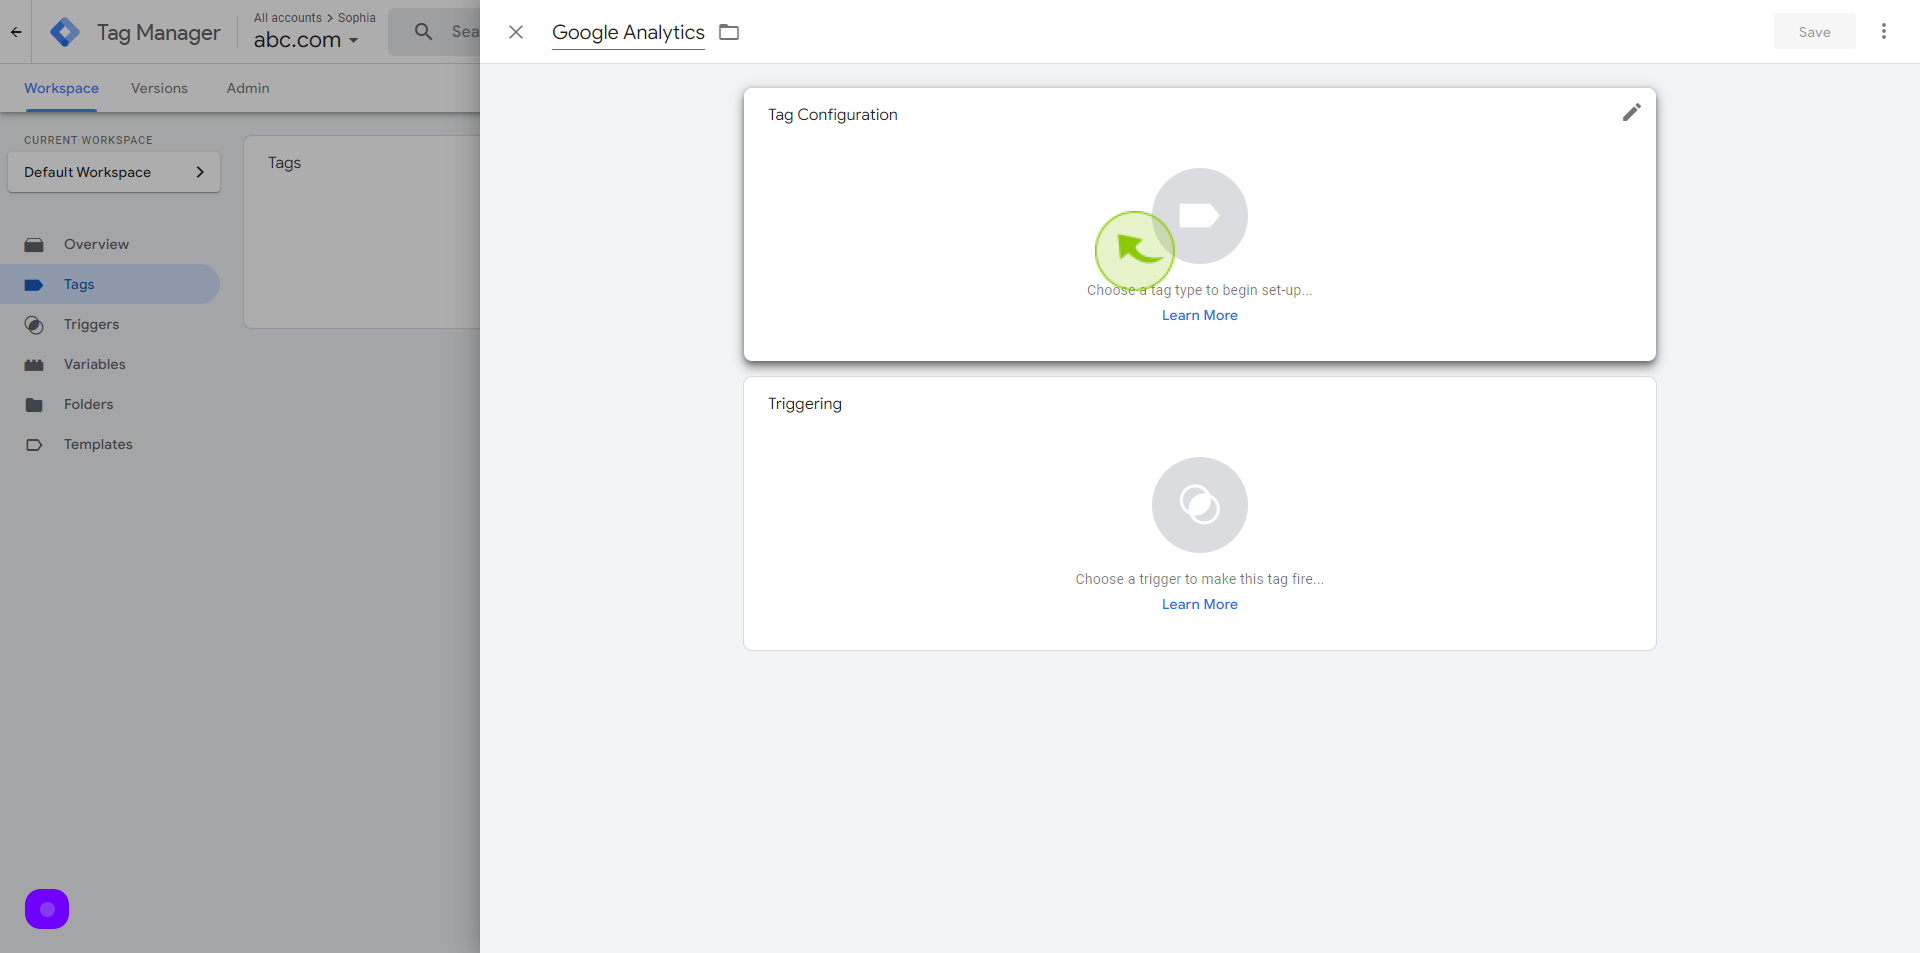This screenshot has width=1920, height=953.
Task: Click the Variables brick icon in sidebar
Action: pyautogui.click(x=34, y=365)
